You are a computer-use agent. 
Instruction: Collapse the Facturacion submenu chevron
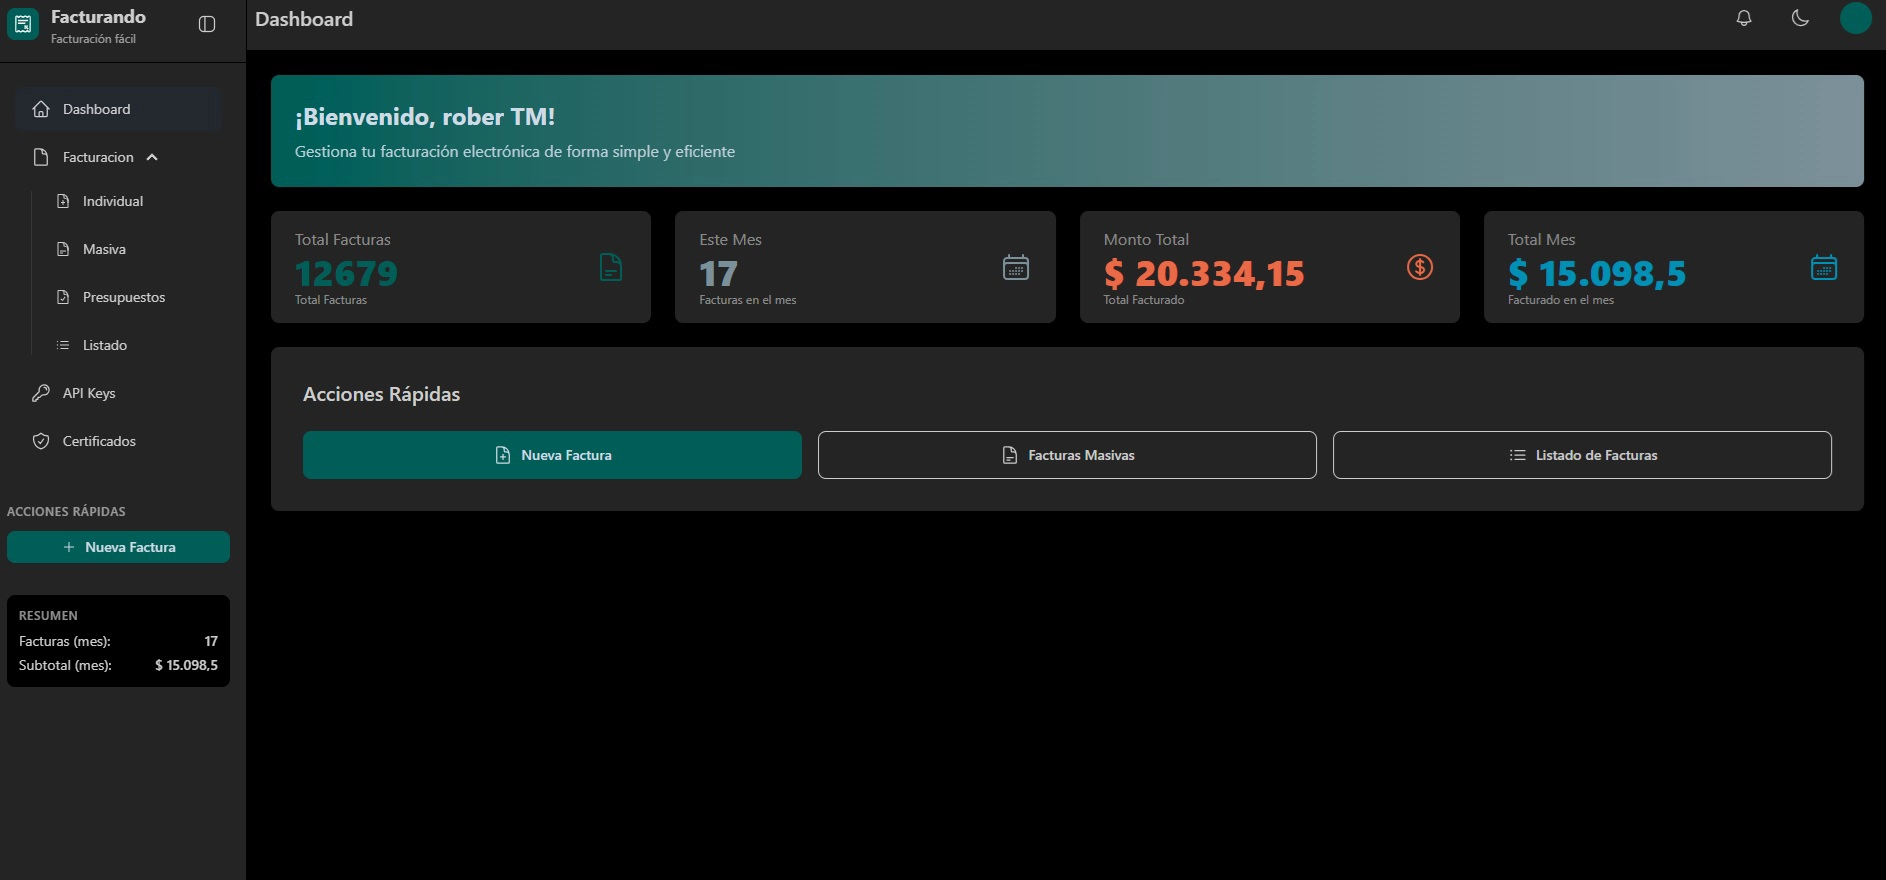tap(152, 157)
